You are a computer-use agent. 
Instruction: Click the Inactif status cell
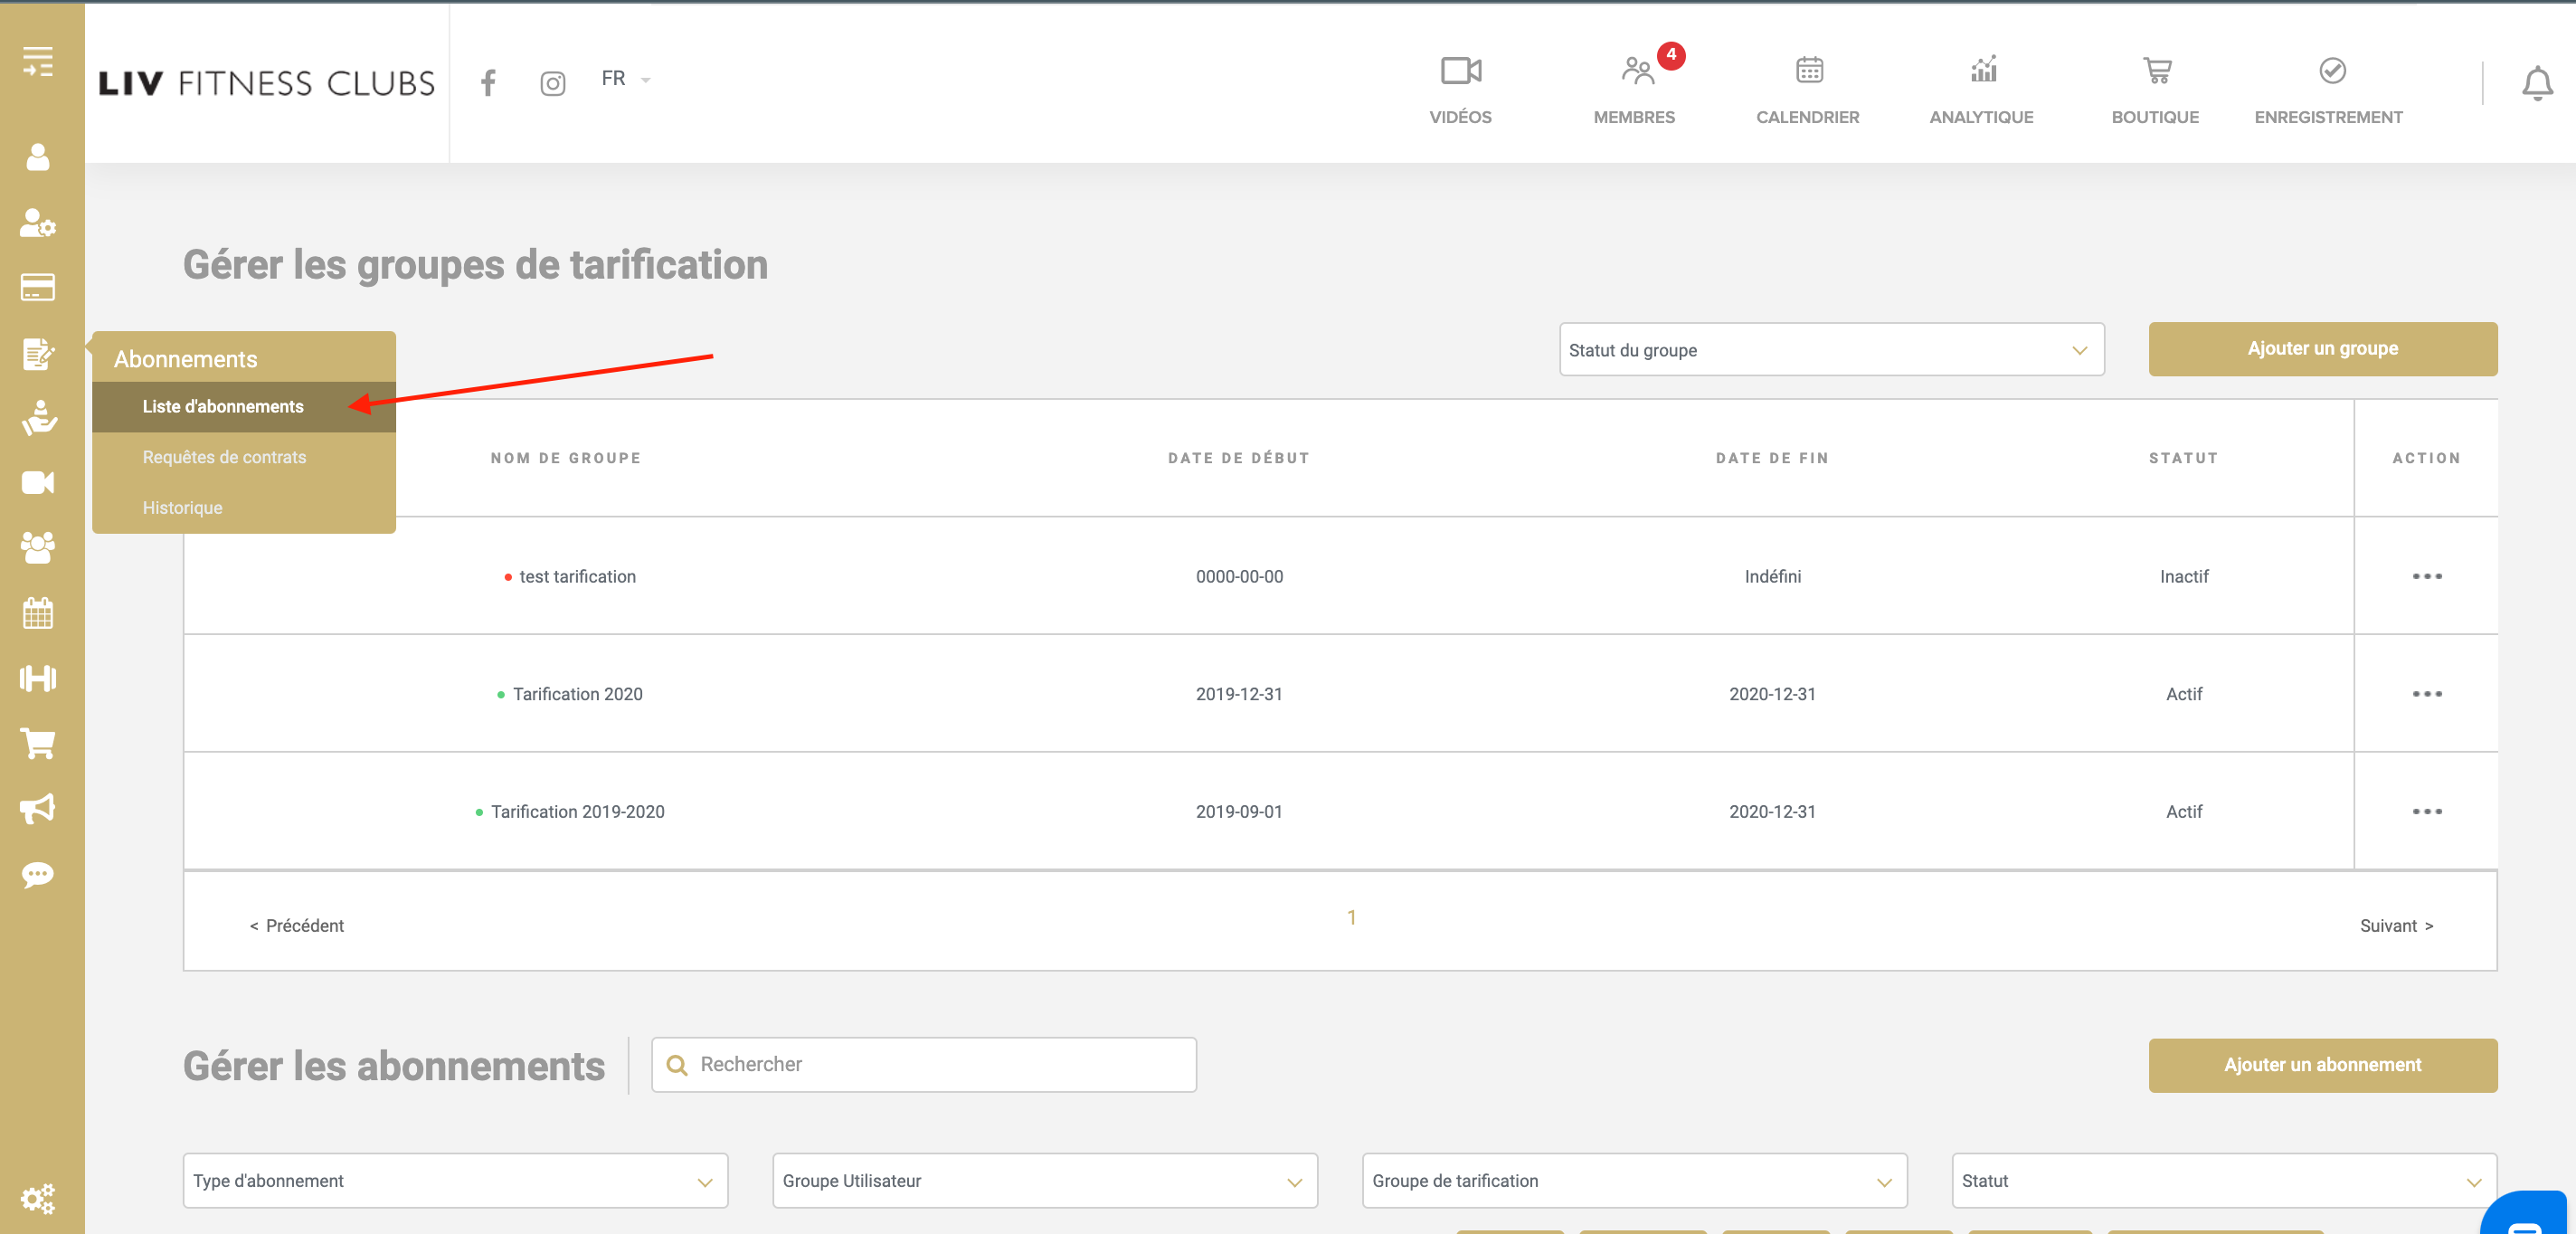(x=2183, y=576)
